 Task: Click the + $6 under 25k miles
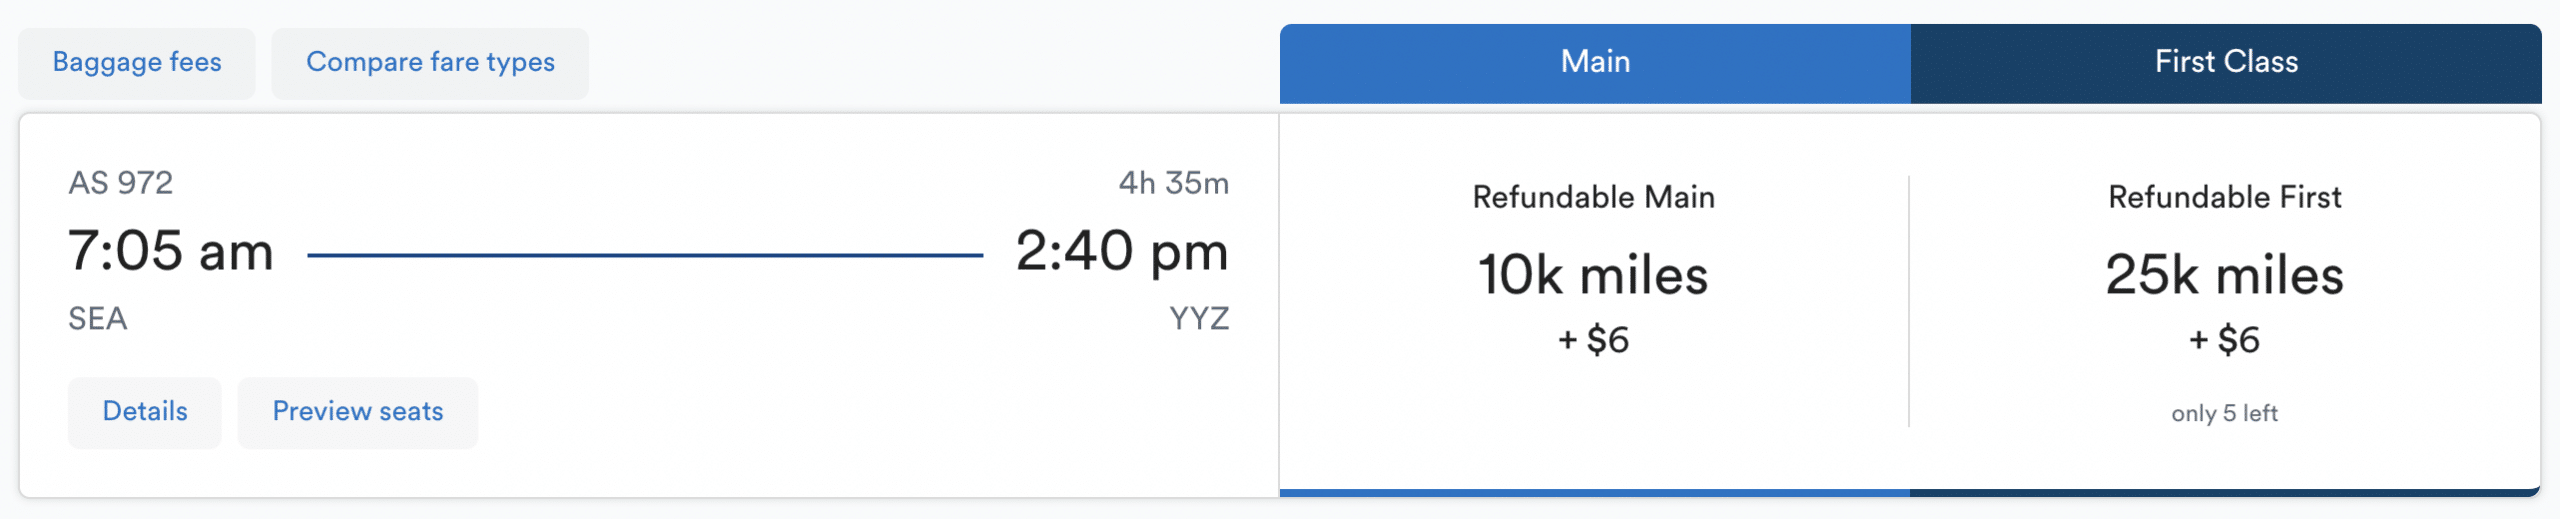(2224, 340)
